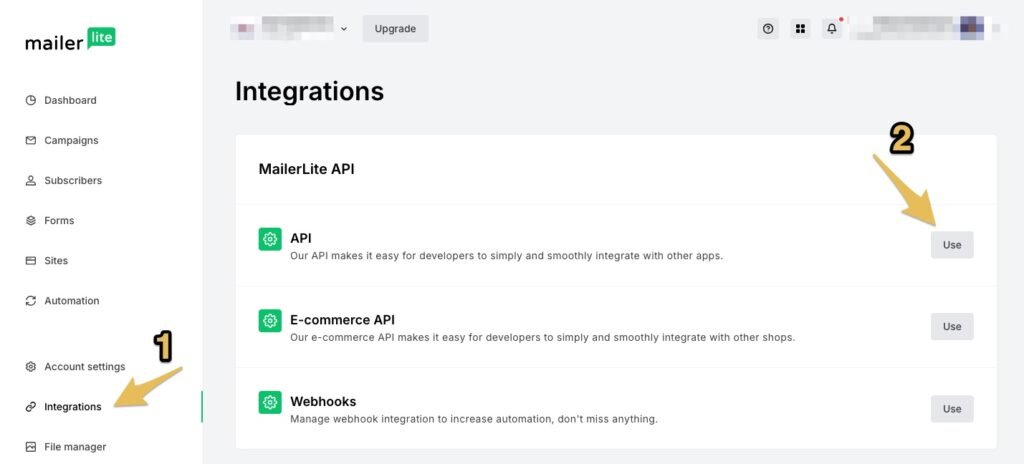Viewport: 1024px width, 464px height.
Task: Click the green gear icon beside E-commerce API
Action: [x=270, y=321]
